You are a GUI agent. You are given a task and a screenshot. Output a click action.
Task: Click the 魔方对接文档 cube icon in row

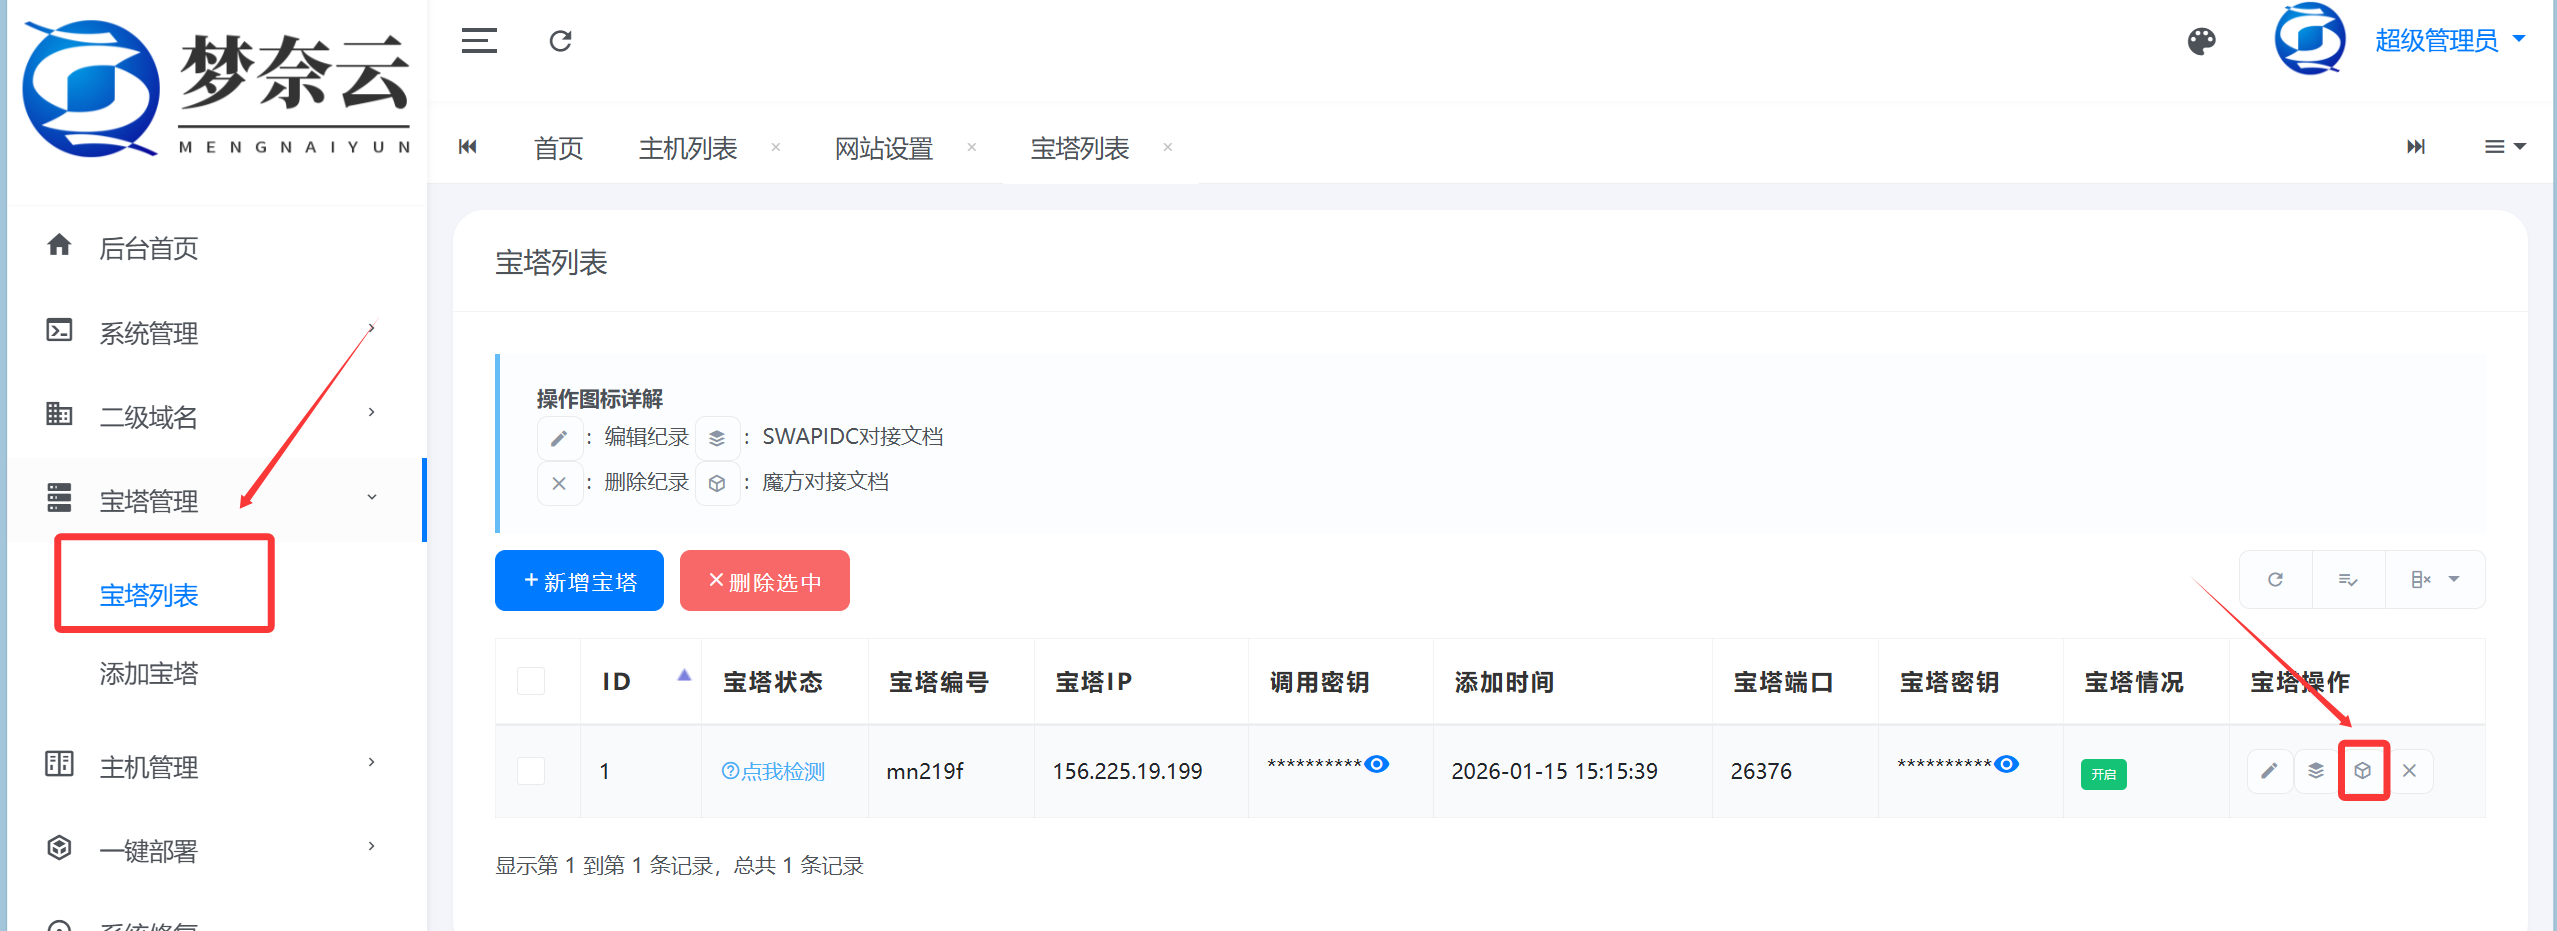(2363, 771)
